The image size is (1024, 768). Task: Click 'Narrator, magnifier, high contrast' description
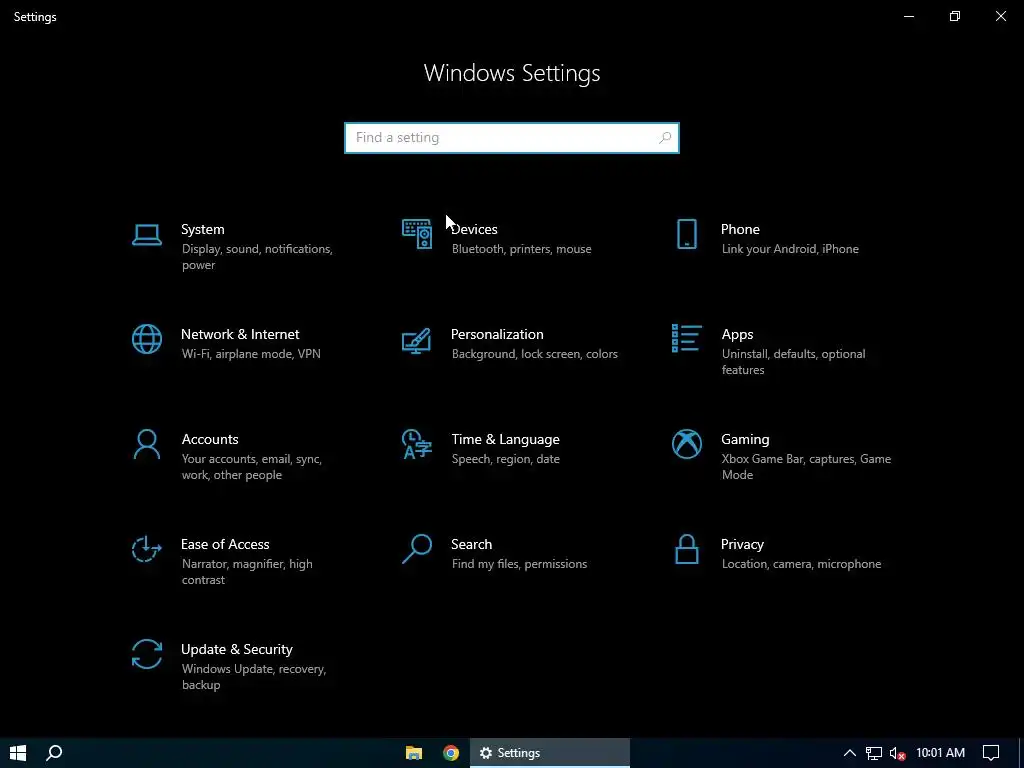tap(247, 572)
